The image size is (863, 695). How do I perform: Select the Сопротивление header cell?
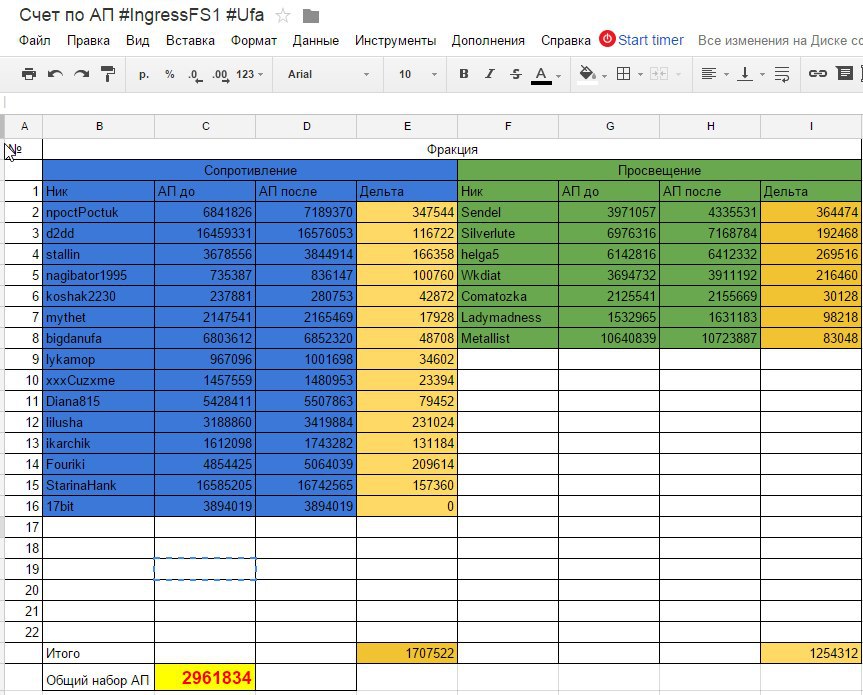250,171
